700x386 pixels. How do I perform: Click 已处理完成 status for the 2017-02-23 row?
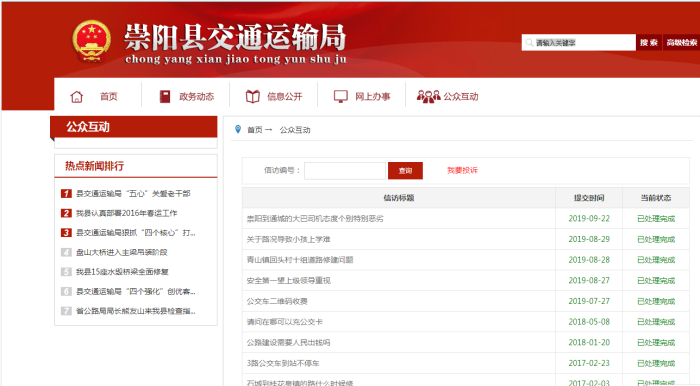656,363
